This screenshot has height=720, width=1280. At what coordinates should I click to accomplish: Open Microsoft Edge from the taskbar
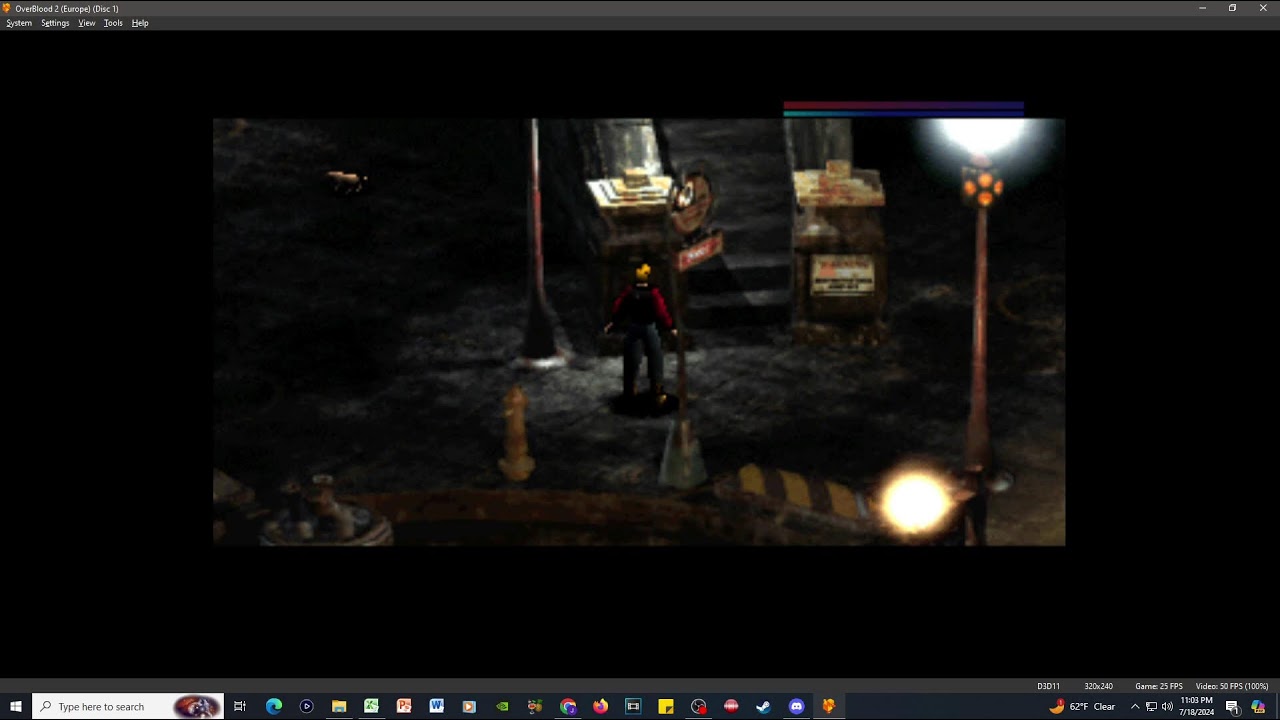(x=274, y=706)
